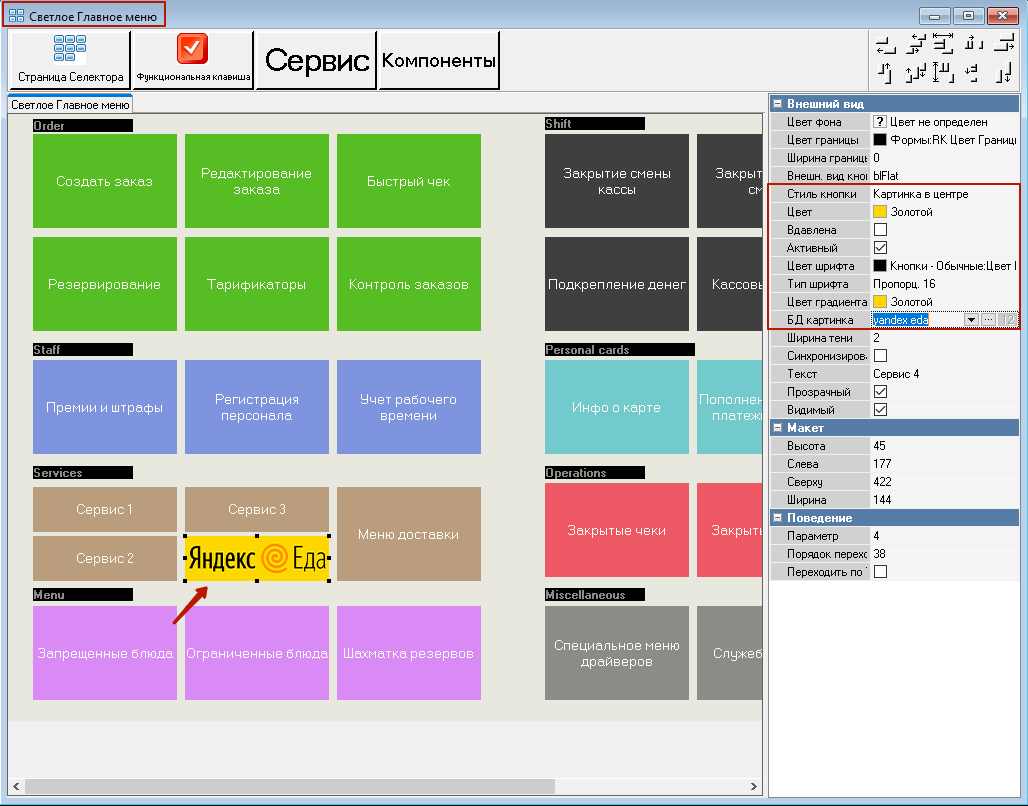The image size is (1028, 806).
Task: Click the golden Цвет градиента swatch
Action: (880, 302)
